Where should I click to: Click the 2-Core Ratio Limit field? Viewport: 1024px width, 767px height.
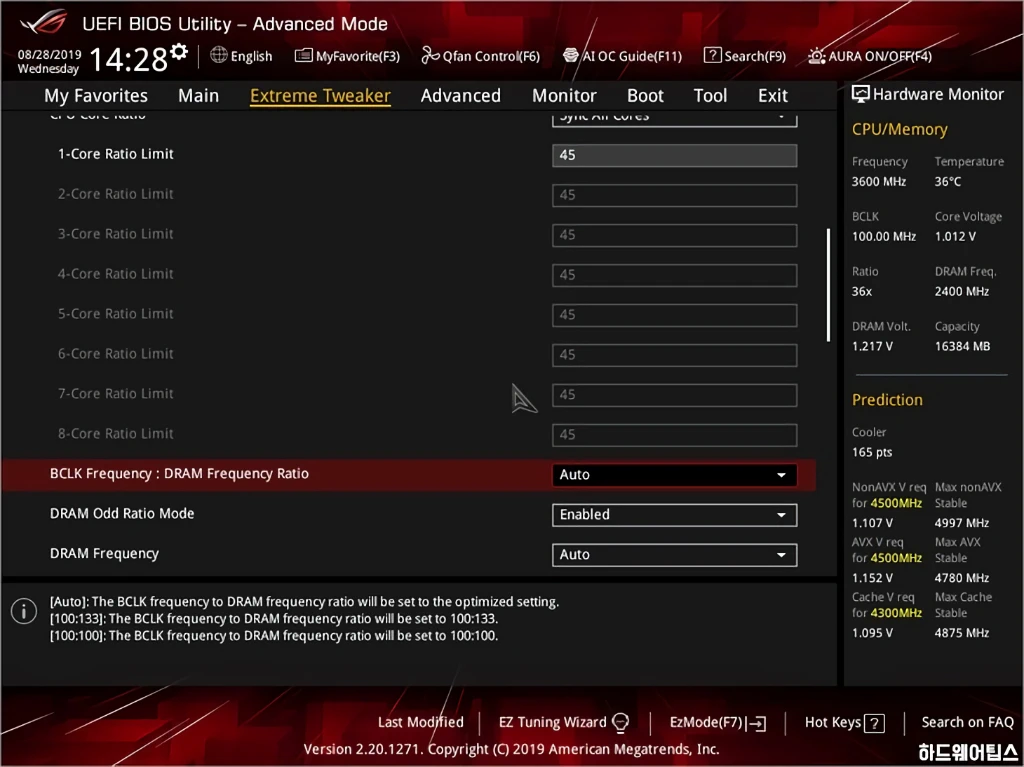click(674, 195)
